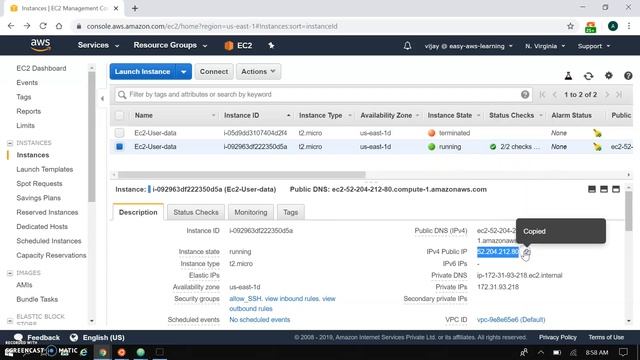Click alarm icon for running instance row

pyautogui.click(x=597, y=147)
